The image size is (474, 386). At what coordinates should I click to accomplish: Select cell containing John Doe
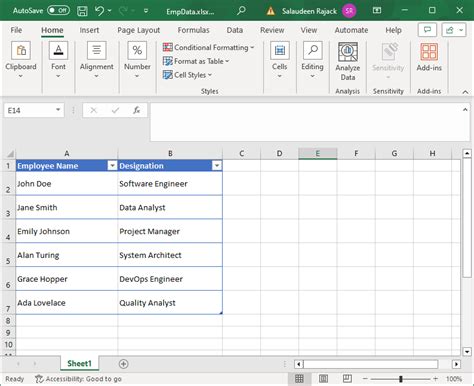coord(67,184)
